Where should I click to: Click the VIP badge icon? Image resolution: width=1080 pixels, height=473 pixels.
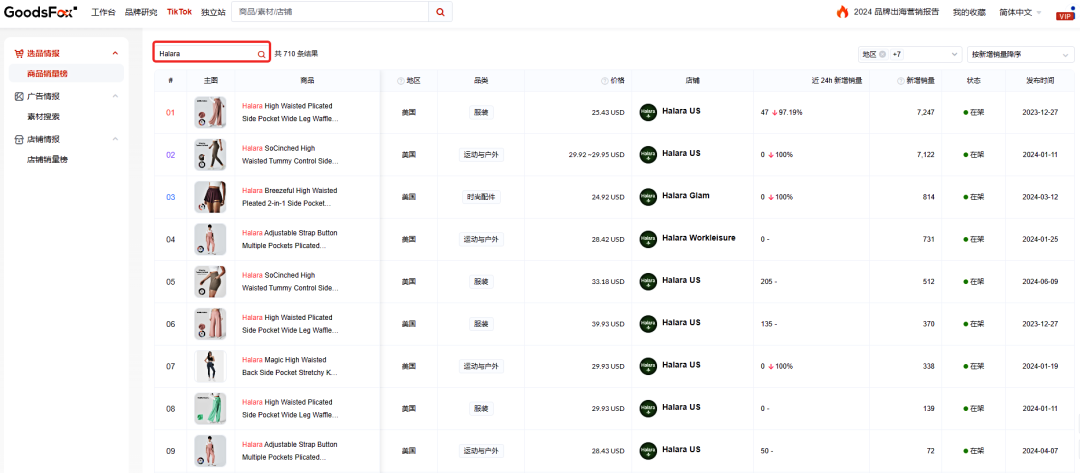coord(1065,14)
